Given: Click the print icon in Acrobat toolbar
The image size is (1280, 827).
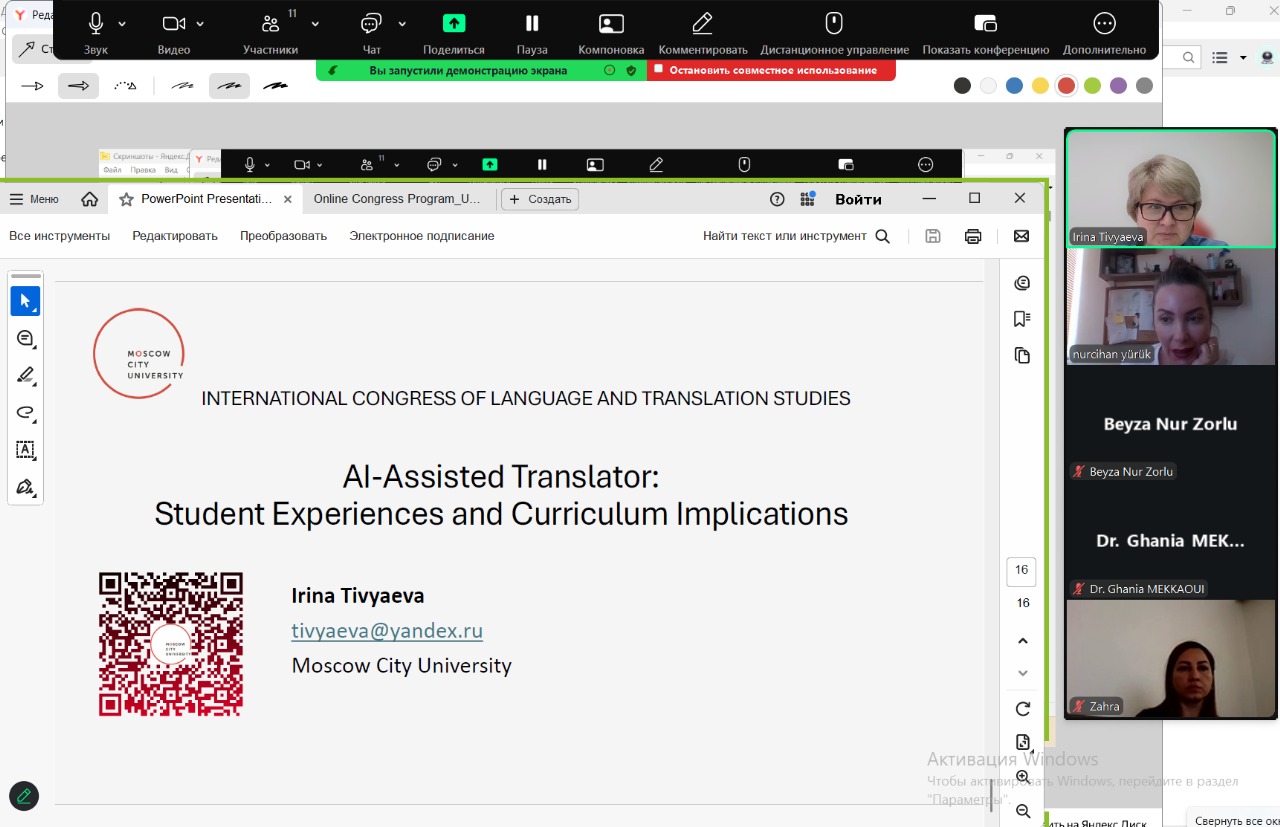Looking at the screenshot, I should point(973,236).
